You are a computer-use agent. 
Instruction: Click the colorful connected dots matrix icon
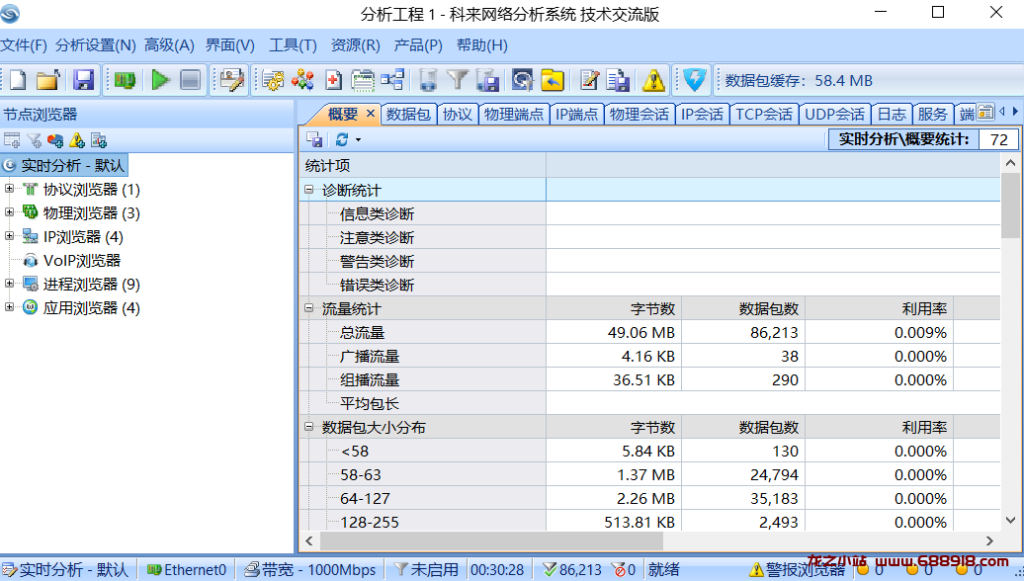302,80
